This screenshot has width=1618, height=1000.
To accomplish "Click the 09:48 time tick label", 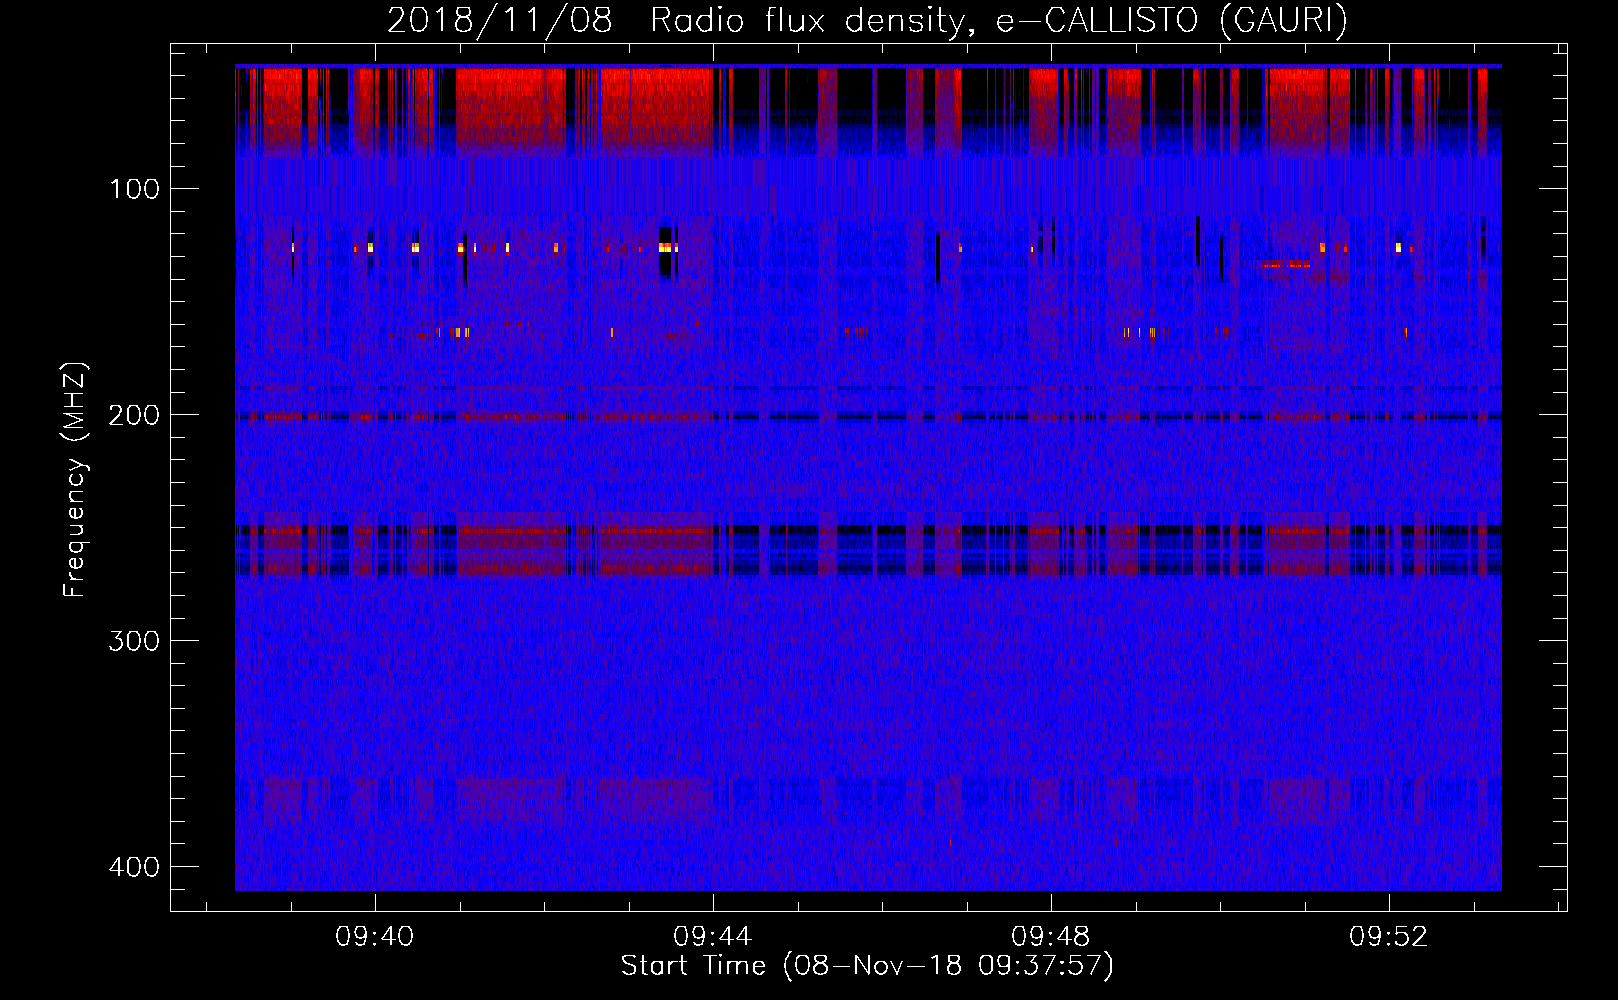I will [1051, 937].
